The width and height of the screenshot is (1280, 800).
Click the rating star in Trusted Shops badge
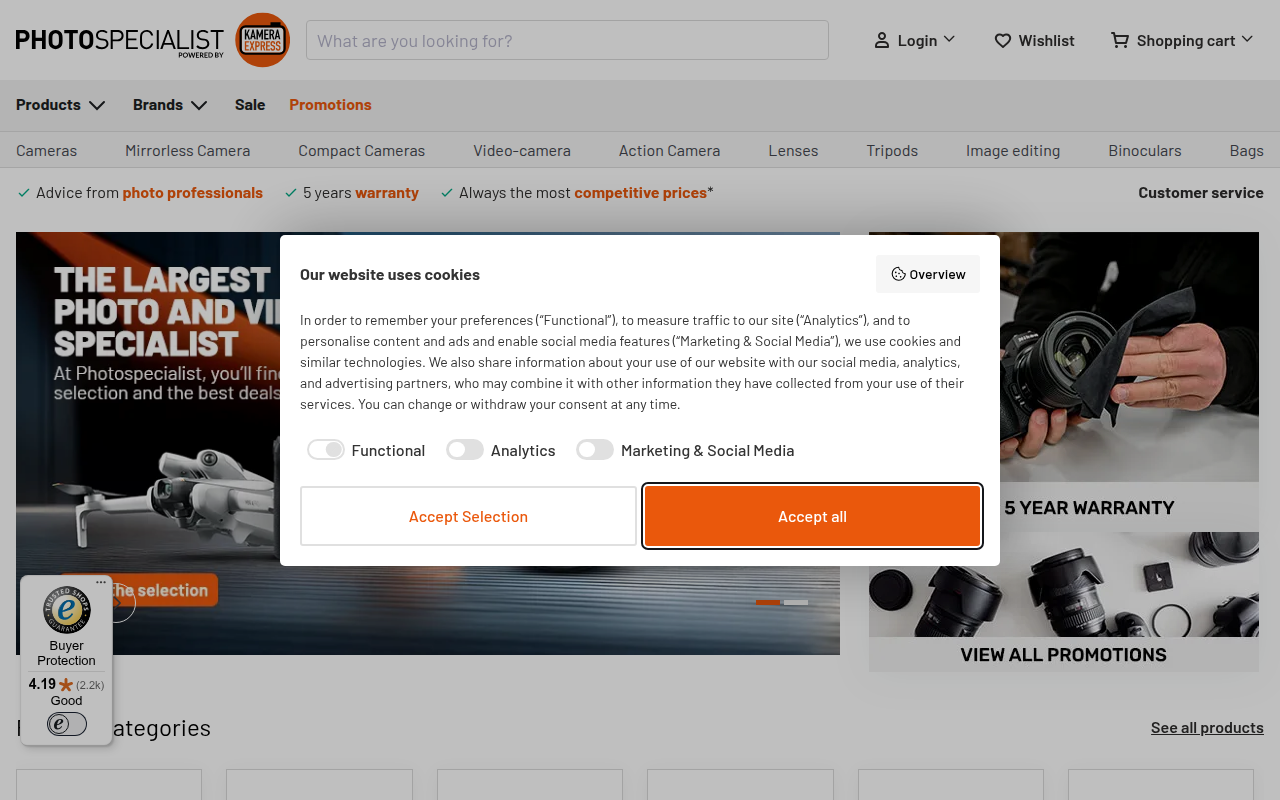coord(66,685)
